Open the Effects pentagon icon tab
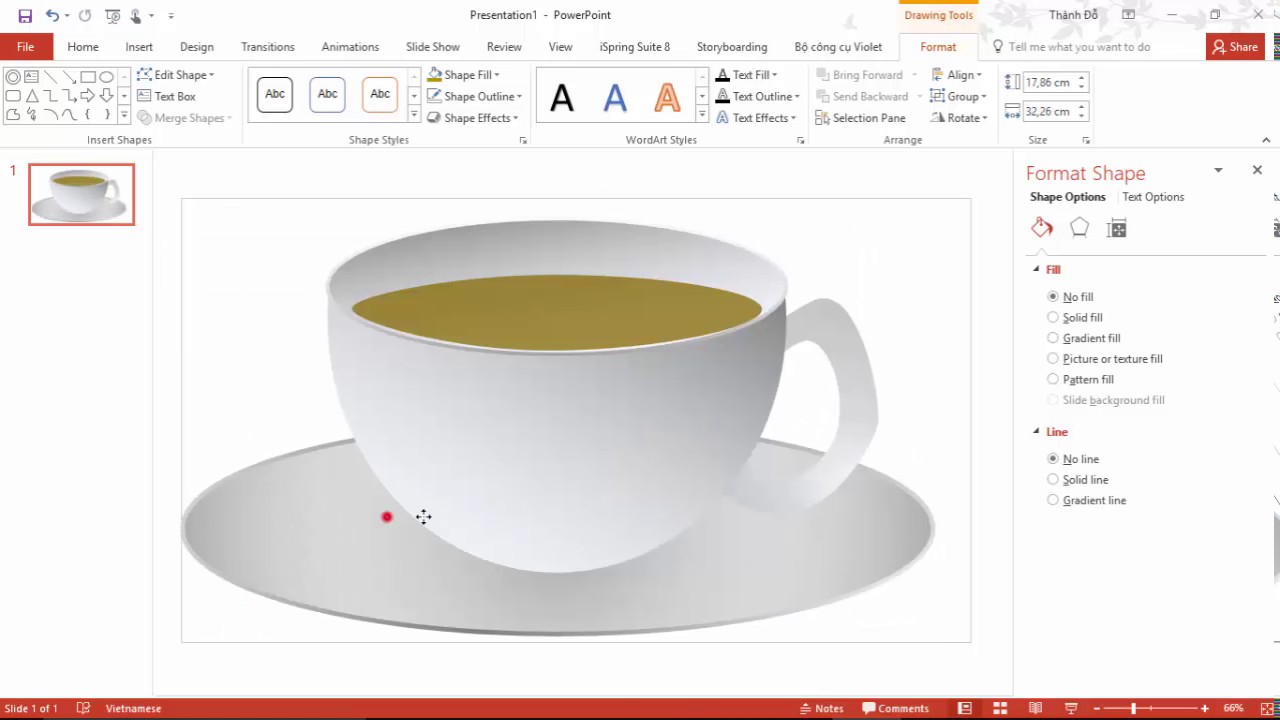Screen dimensions: 1280x720 pos(1079,228)
